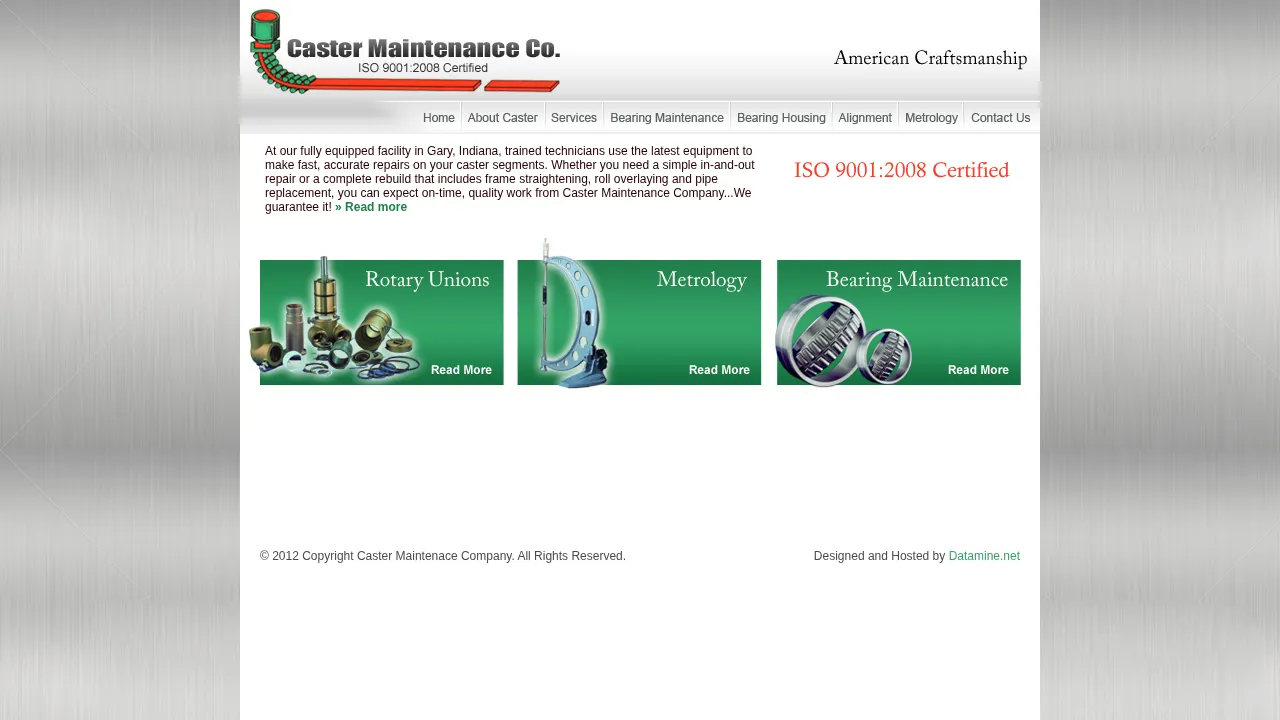The width and height of the screenshot is (1280, 720).
Task: Go to the About Caster page
Action: [x=502, y=118]
